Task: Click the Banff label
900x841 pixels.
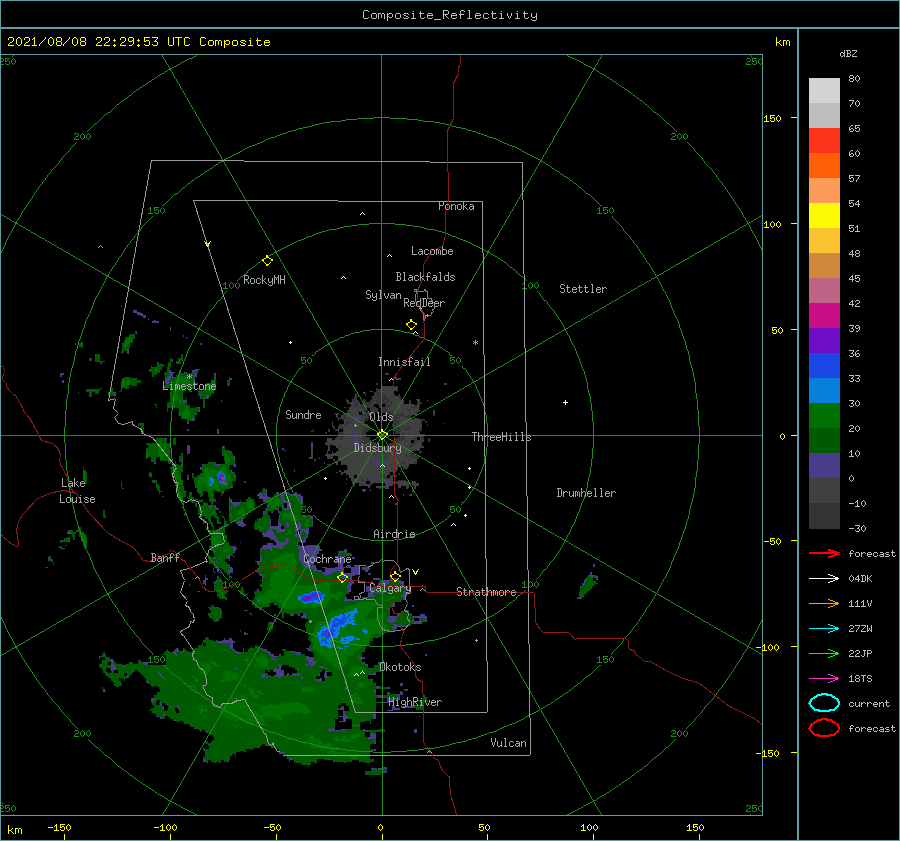Action: click(x=165, y=557)
